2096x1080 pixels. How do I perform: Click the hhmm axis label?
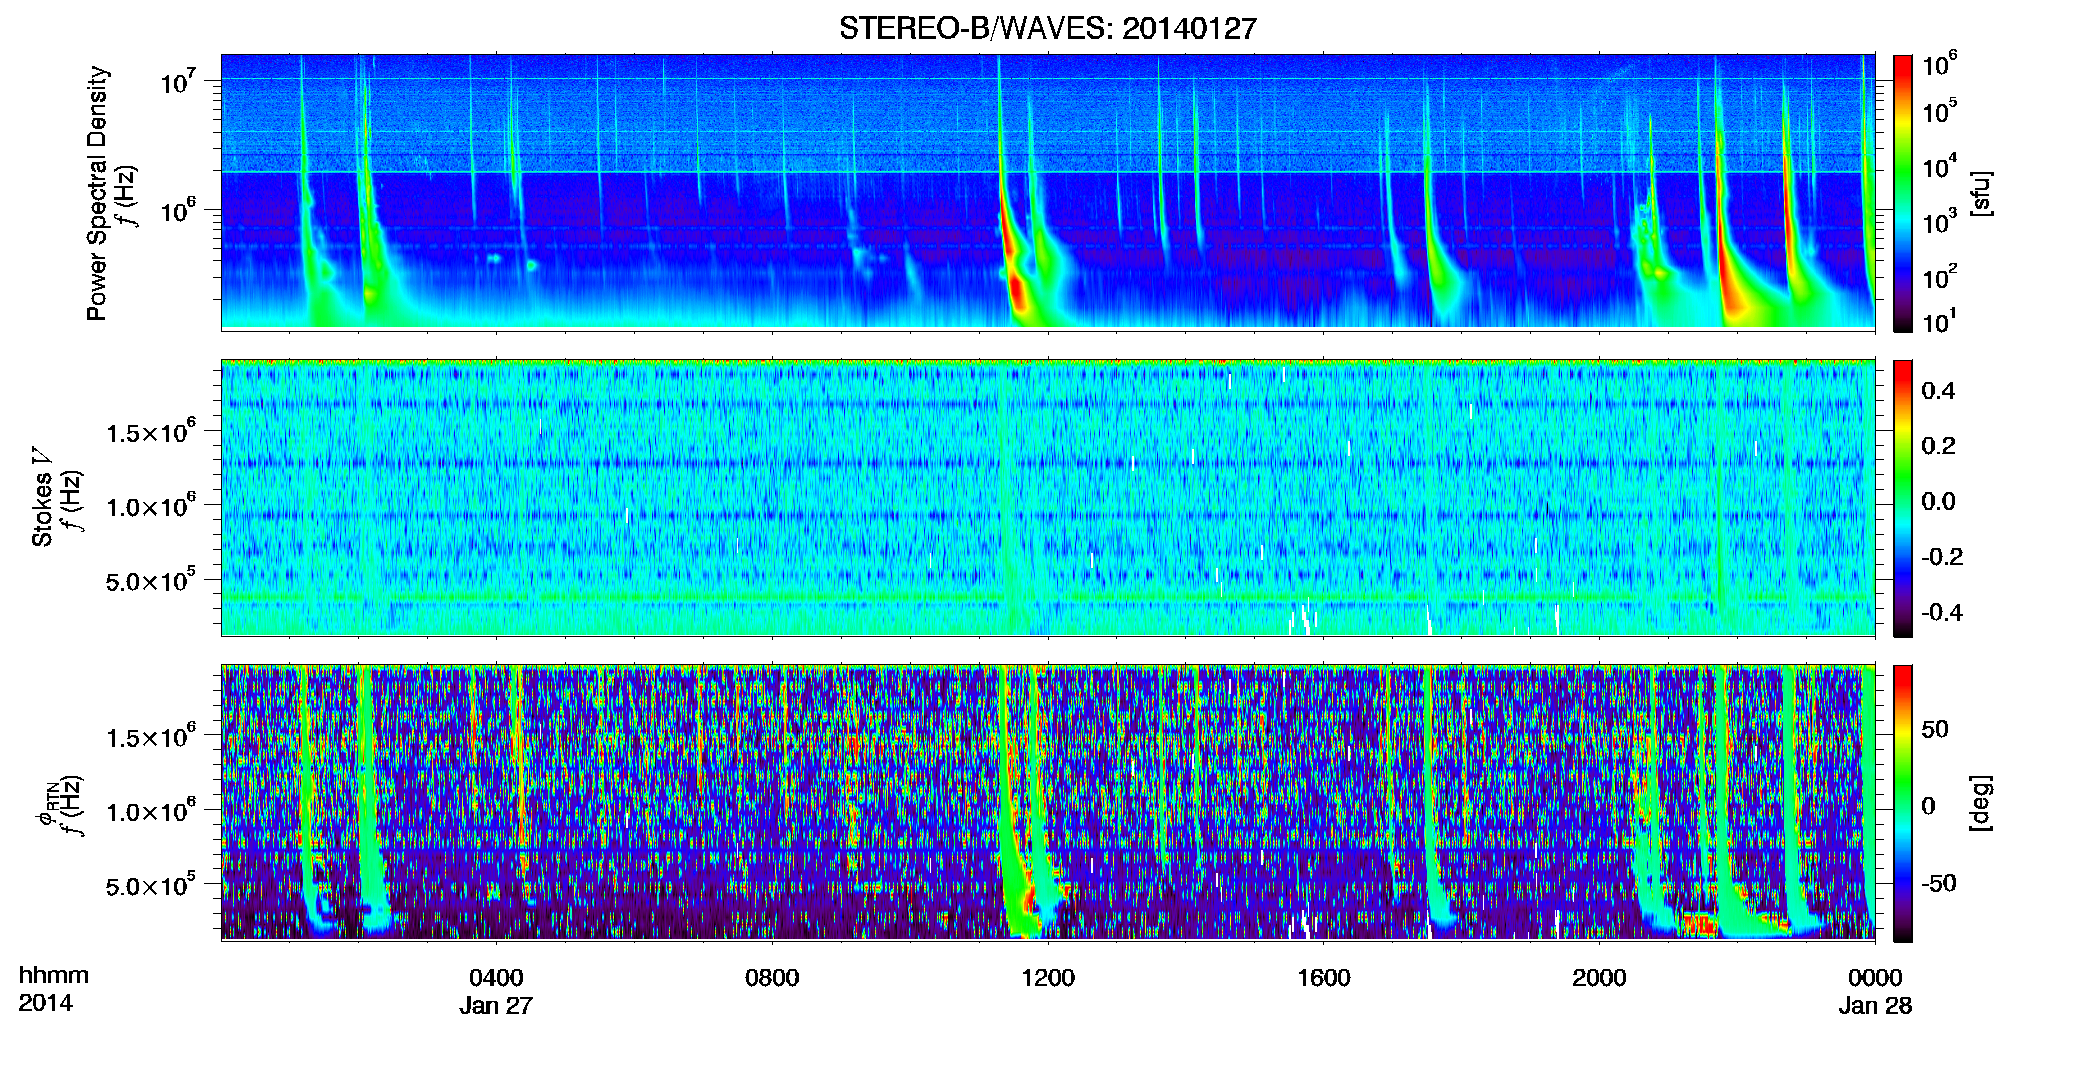(54, 975)
